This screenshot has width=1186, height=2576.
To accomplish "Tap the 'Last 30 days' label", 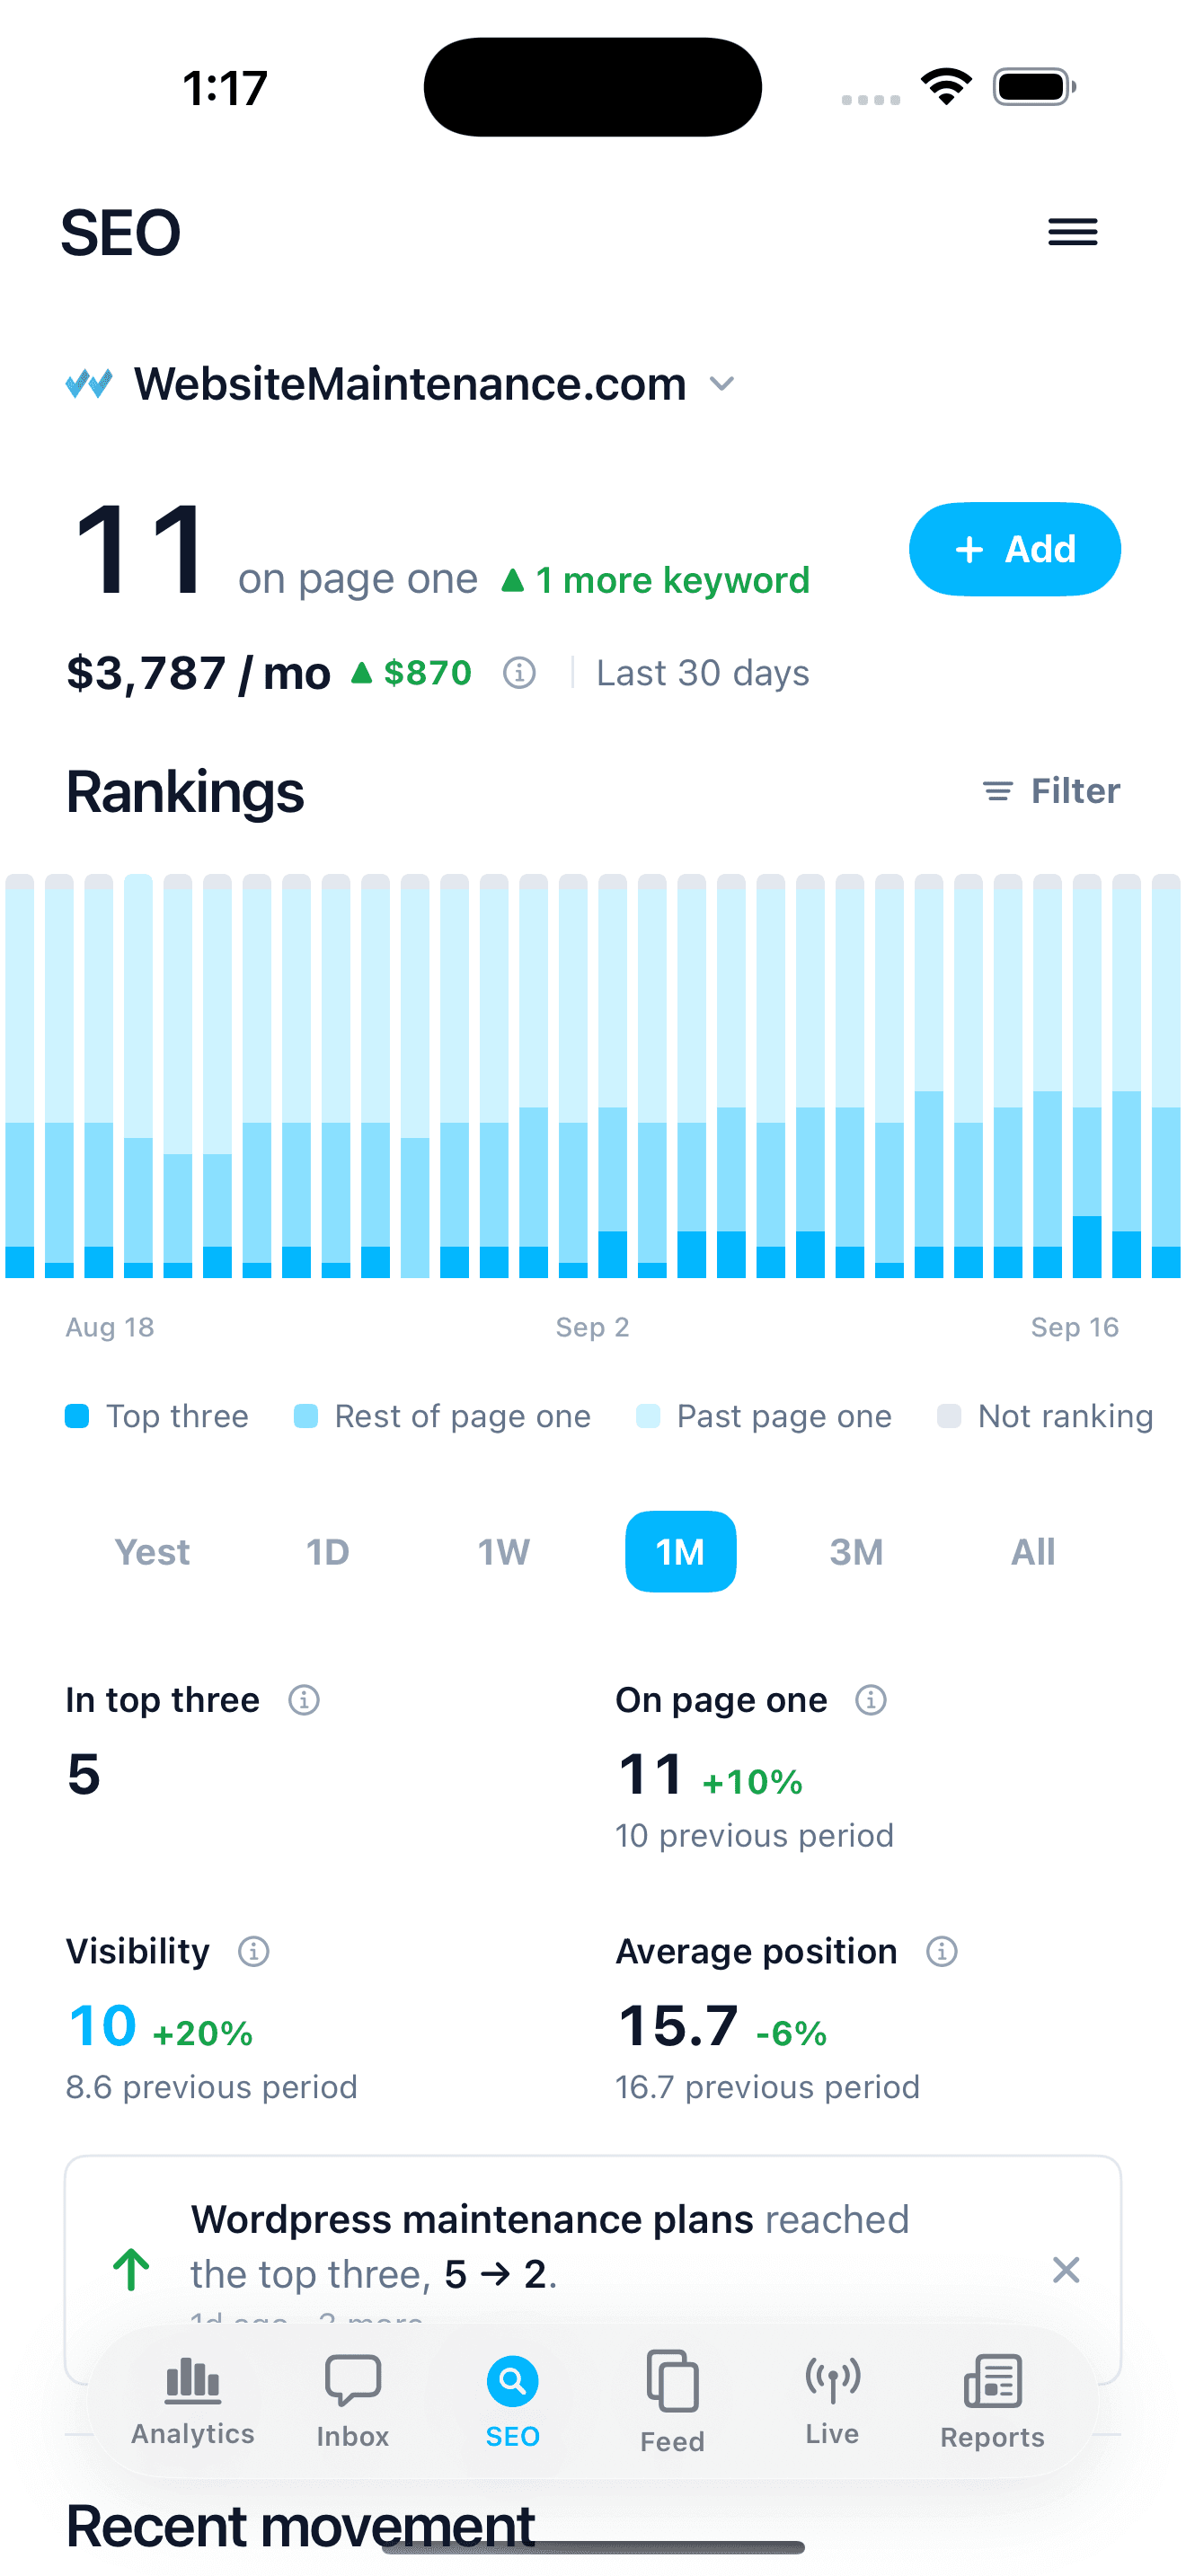I will tap(703, 673).
